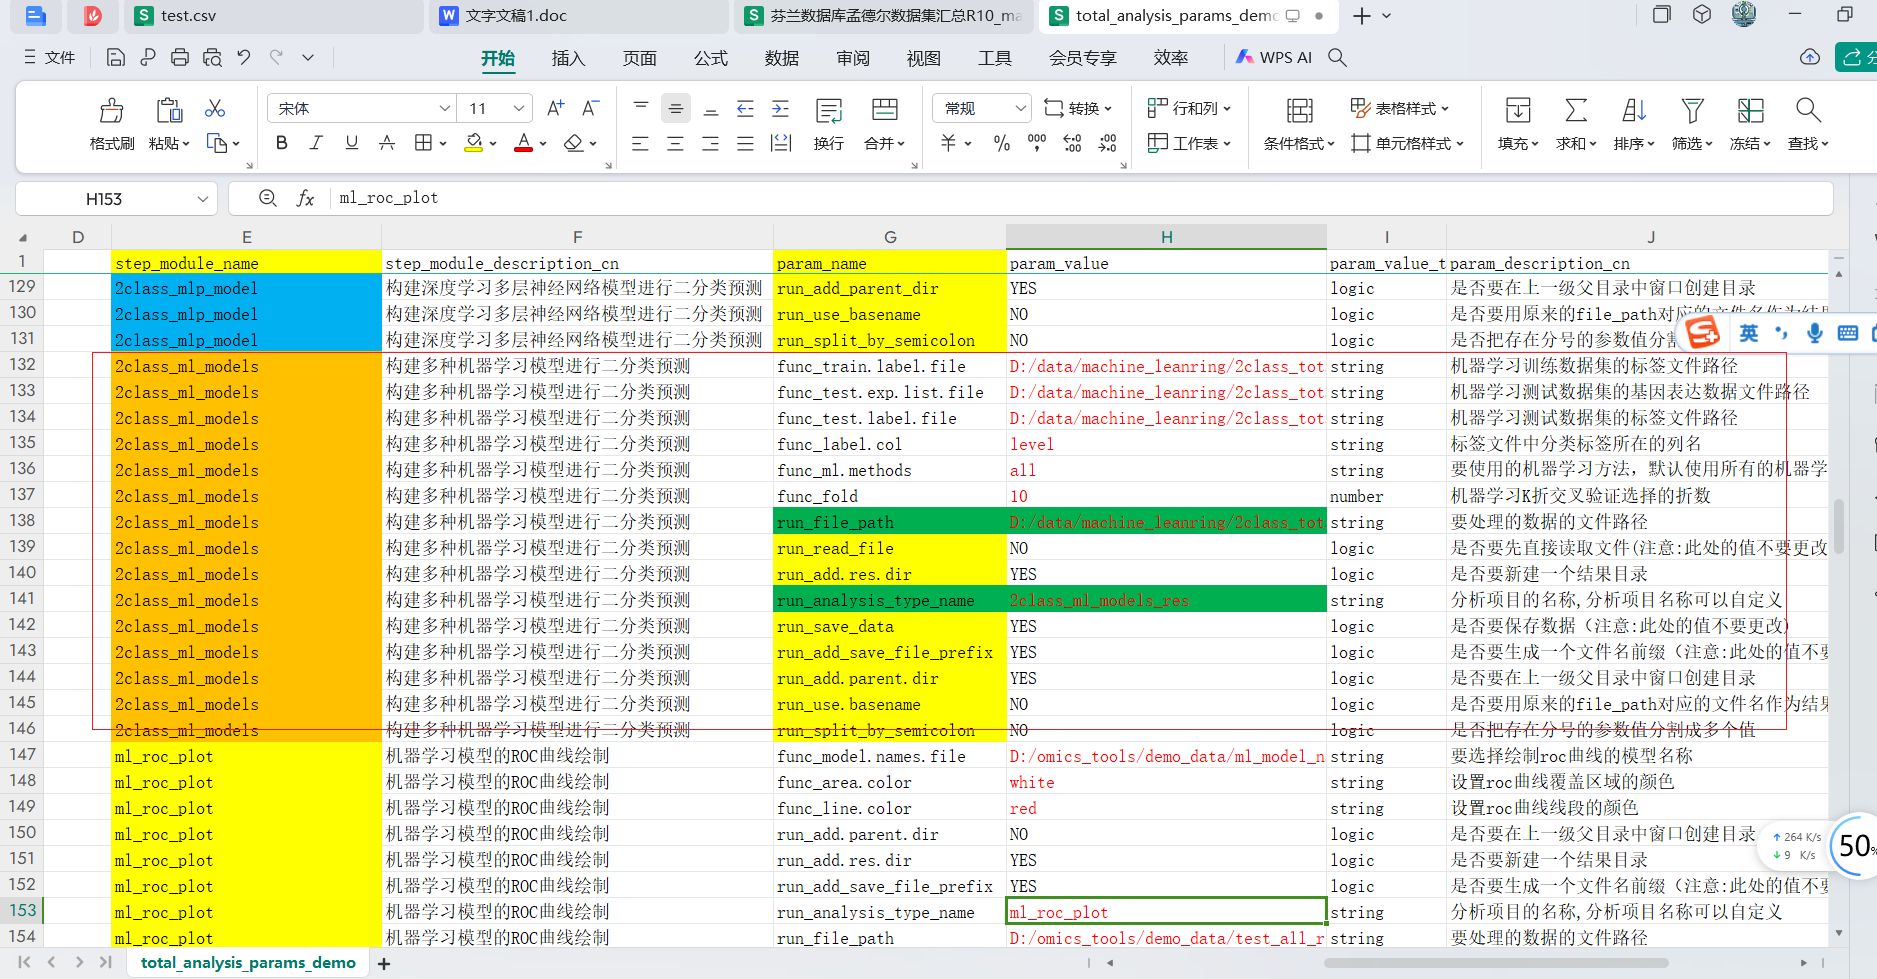Click the center horizontal alignment icon

coord(675,144)
